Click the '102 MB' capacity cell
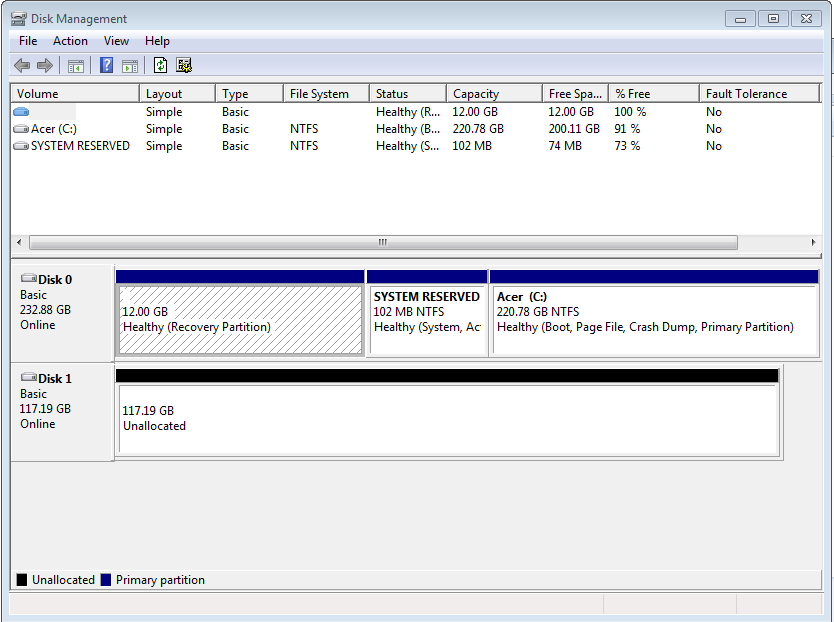834x622 pixels. [x=472, y=146]
